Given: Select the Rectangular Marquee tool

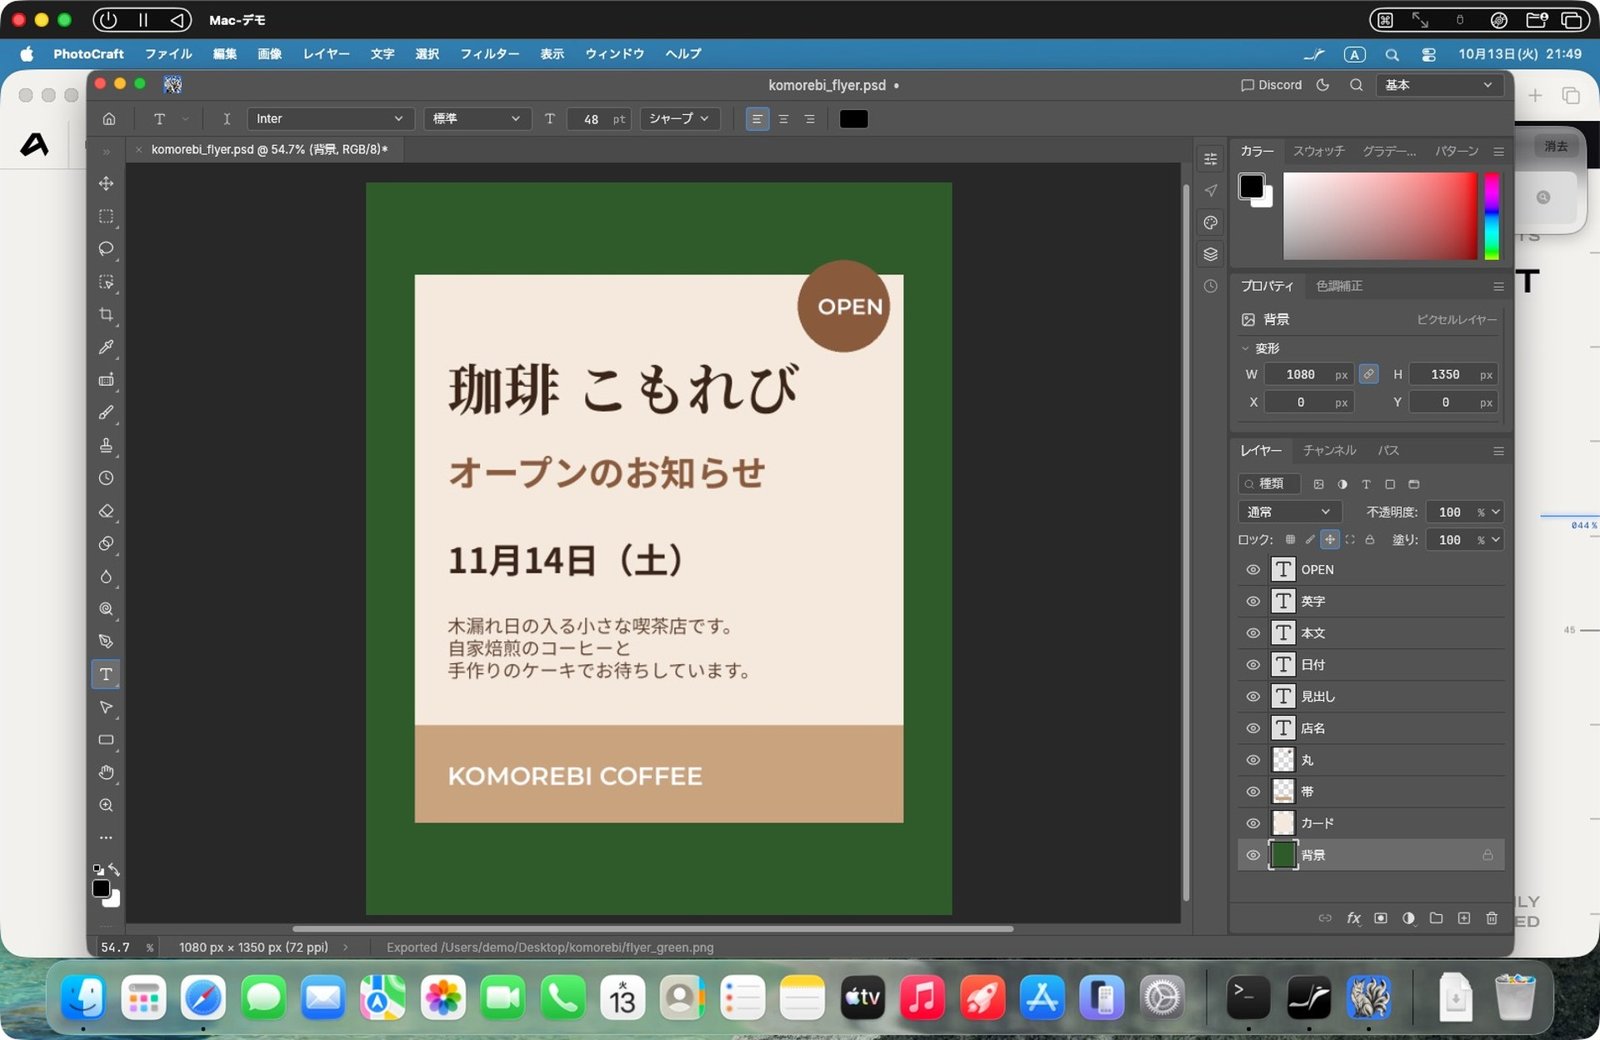Looking at the screenshot, I should click(106, 216).
